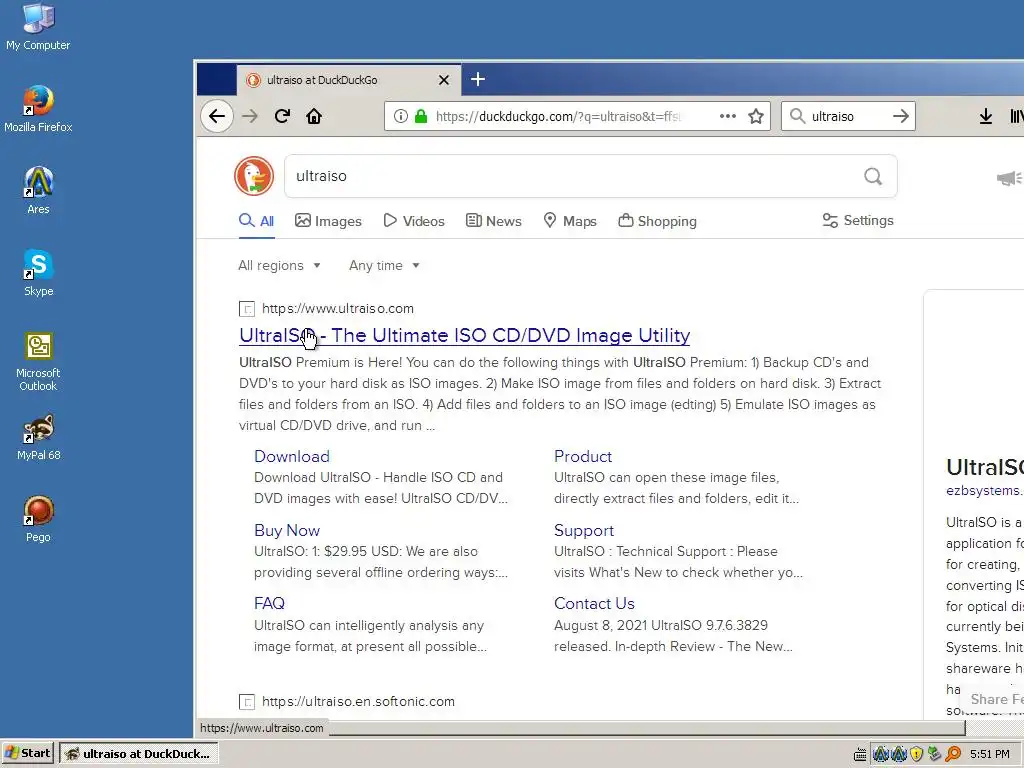Show site information icon in address bar
The height and width of the screenshot is (768, 1024).
(401, 116)
